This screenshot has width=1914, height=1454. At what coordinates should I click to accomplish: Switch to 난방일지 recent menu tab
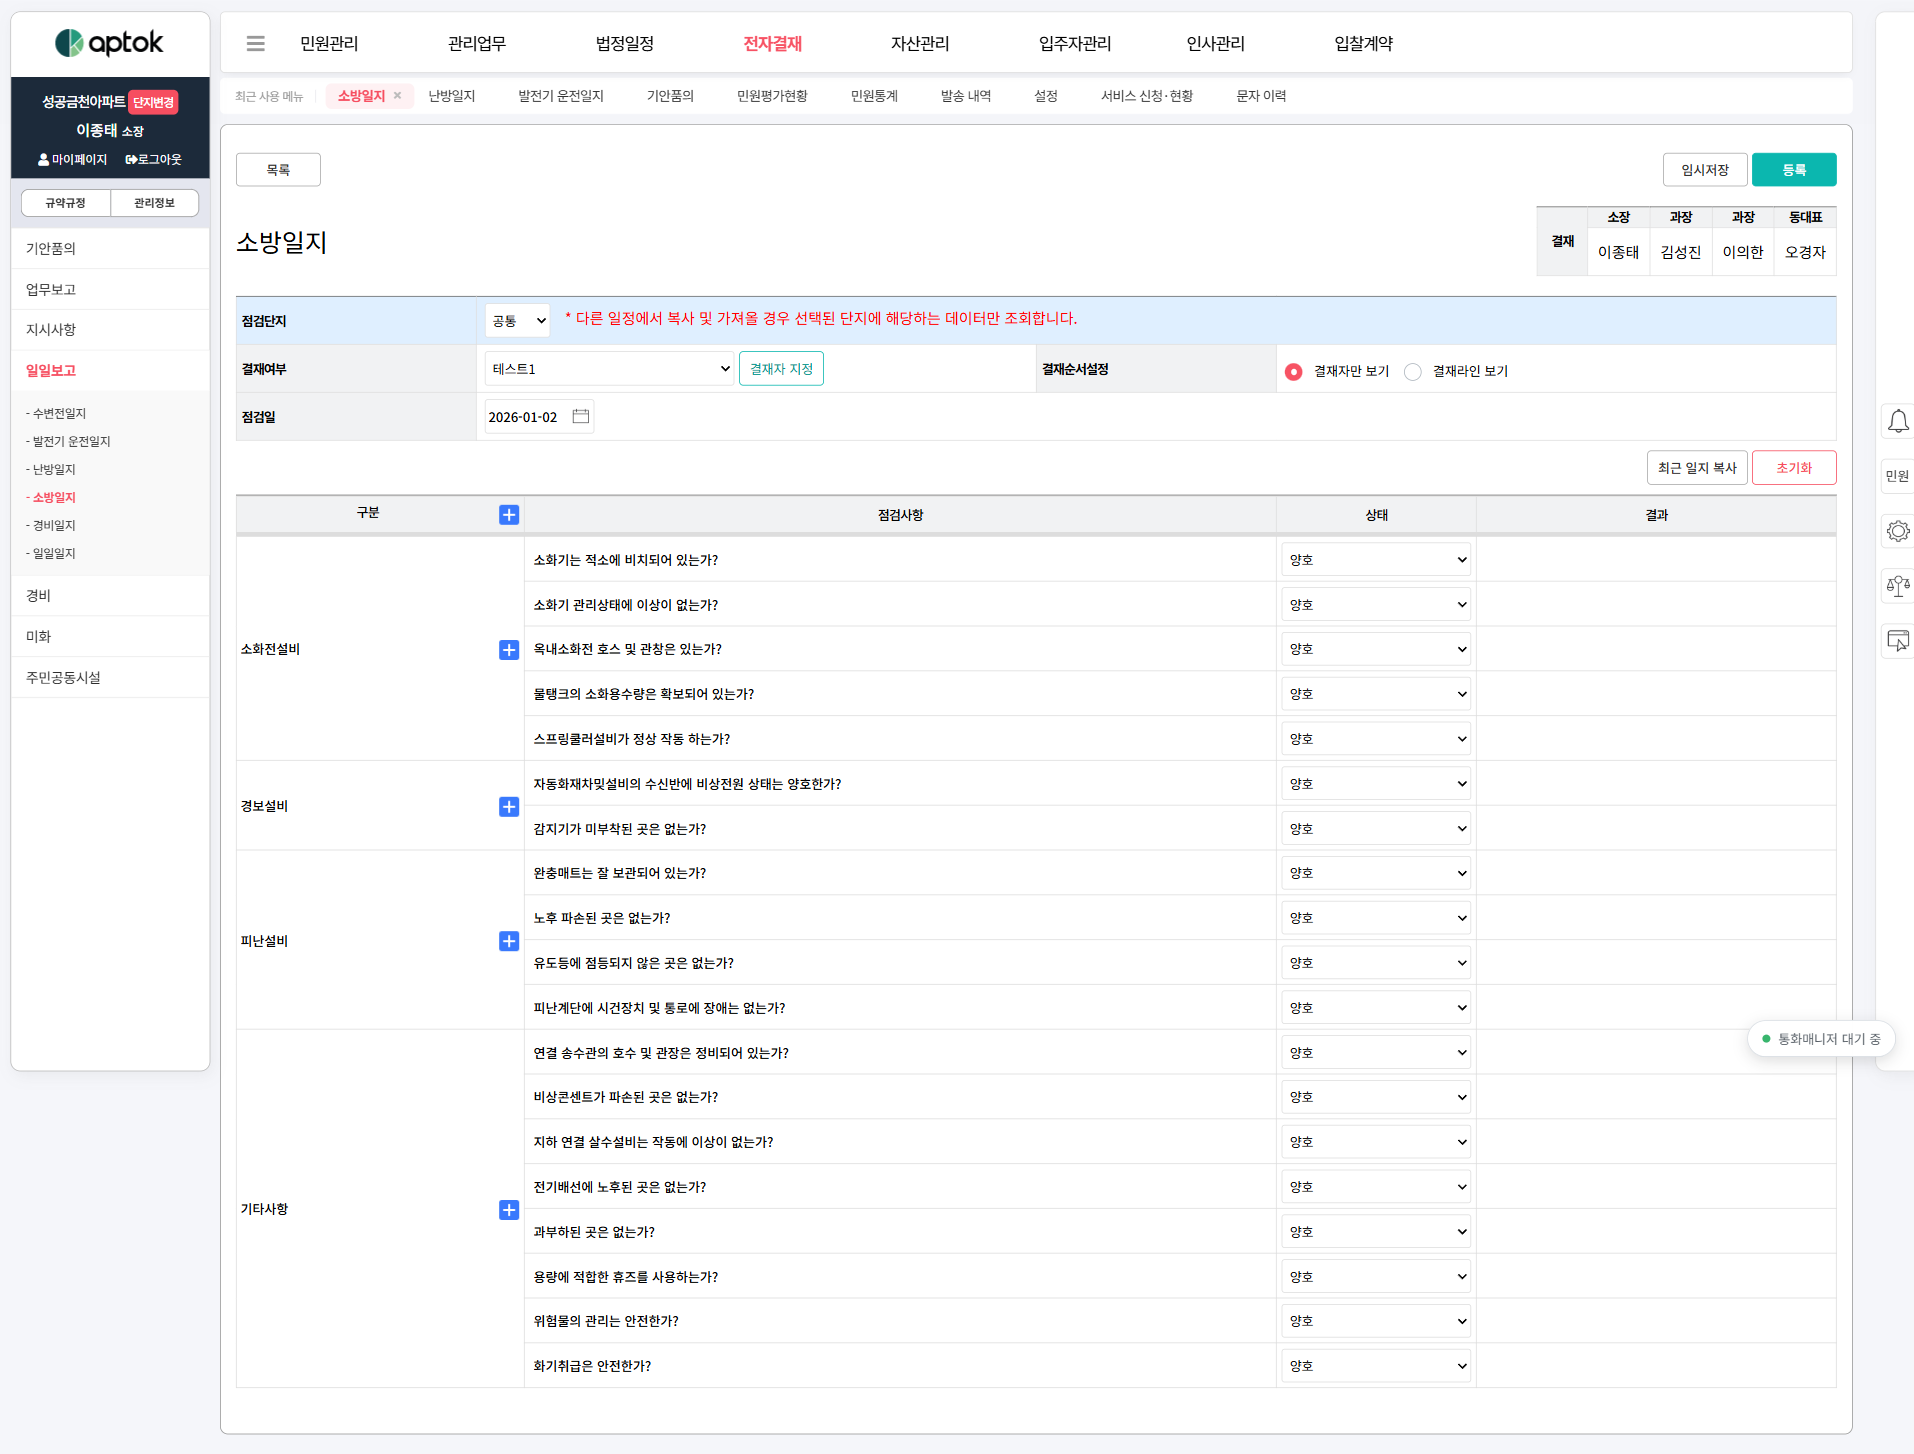[x=451, y=96]
